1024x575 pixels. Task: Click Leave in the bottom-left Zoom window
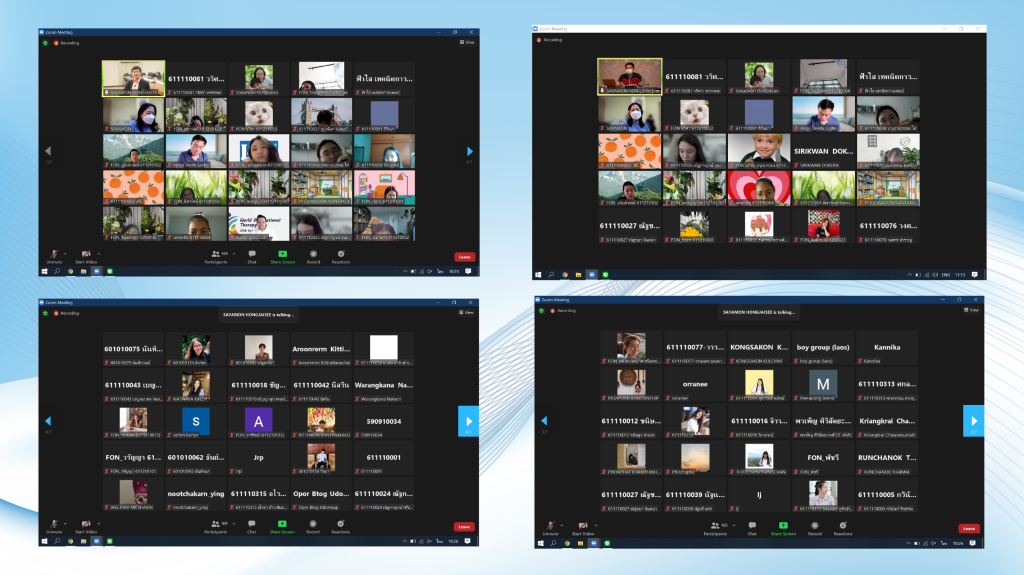tap(464, 527)
